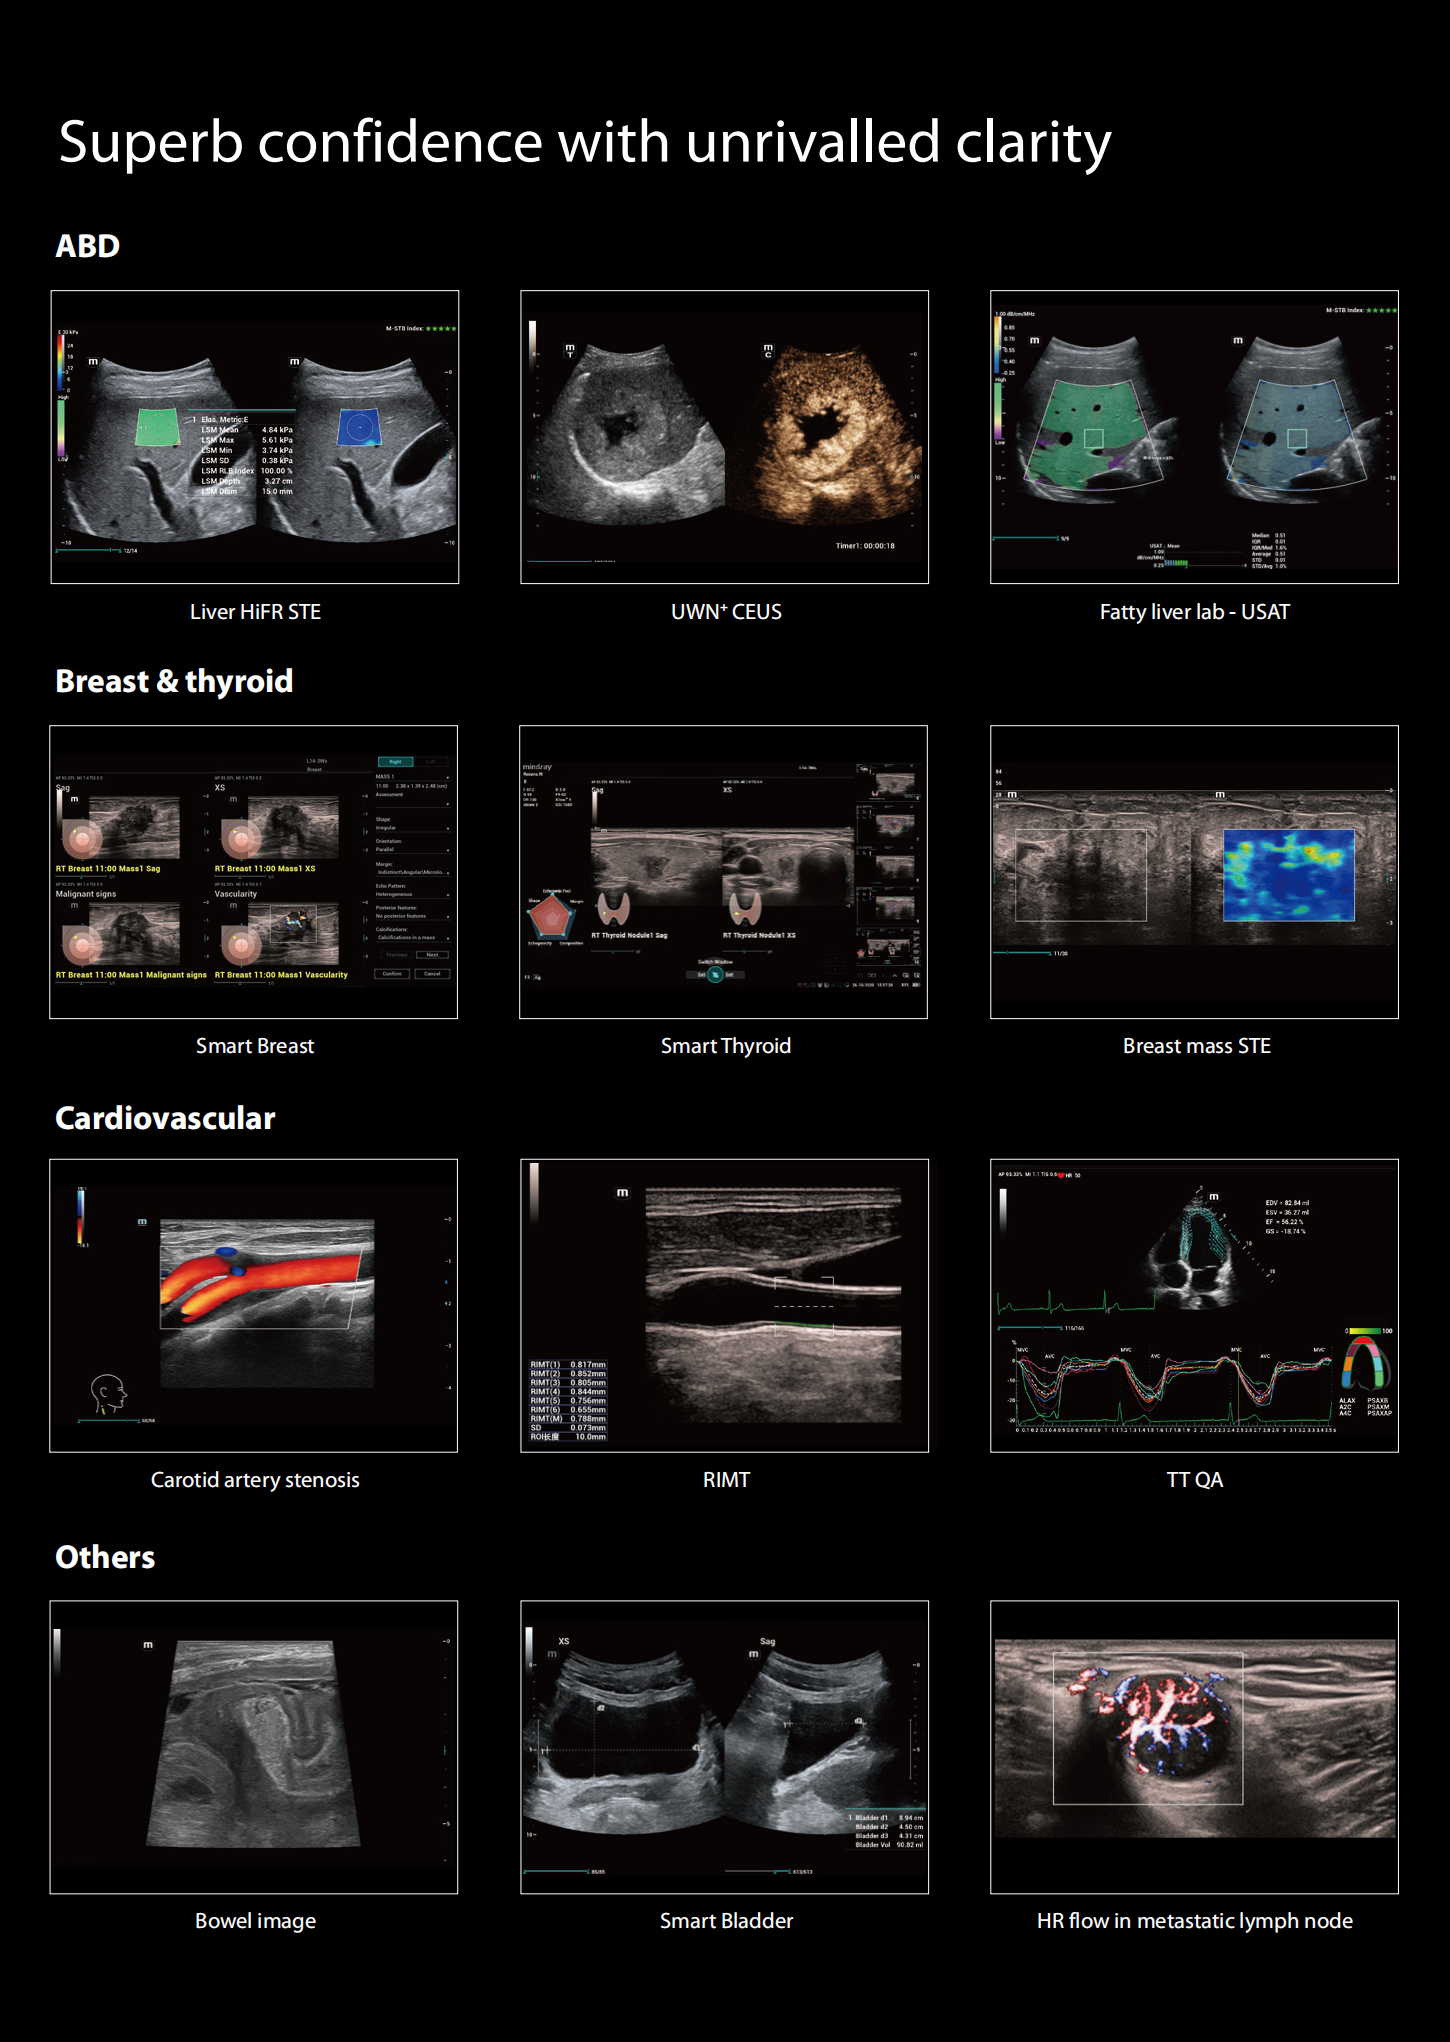Click the Bladder Vol 90.82 ml row
Screen dimensions: 1450x2042
889,1844
